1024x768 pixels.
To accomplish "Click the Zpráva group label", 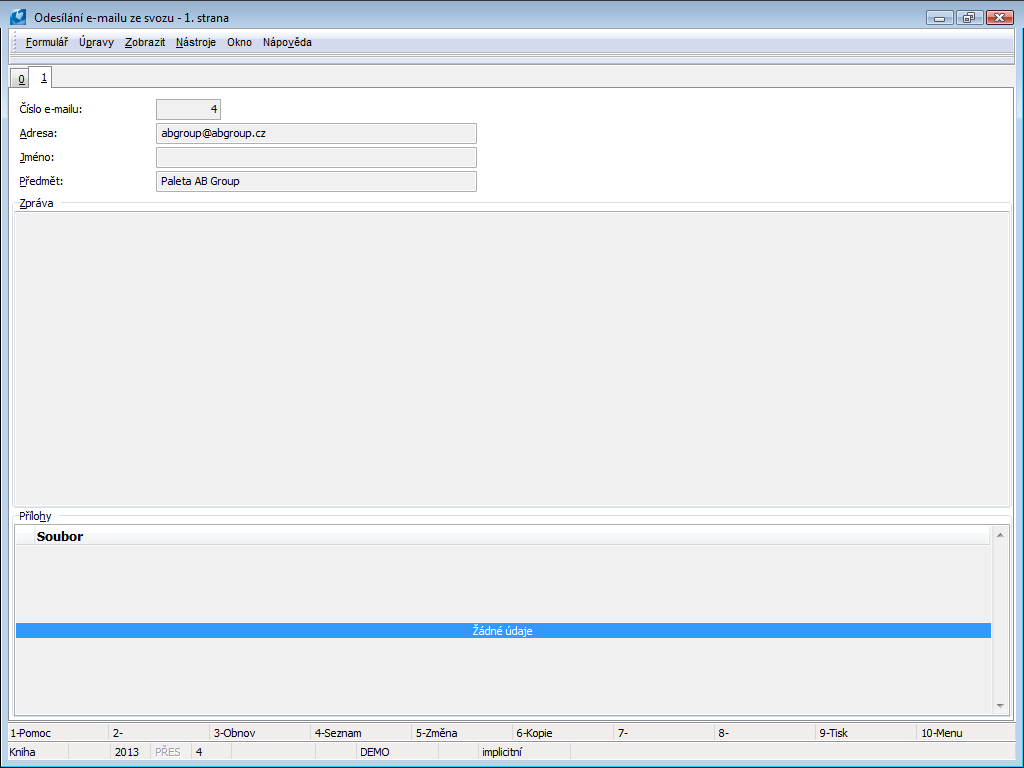I will pyautogui.click(x=37, y=203).
